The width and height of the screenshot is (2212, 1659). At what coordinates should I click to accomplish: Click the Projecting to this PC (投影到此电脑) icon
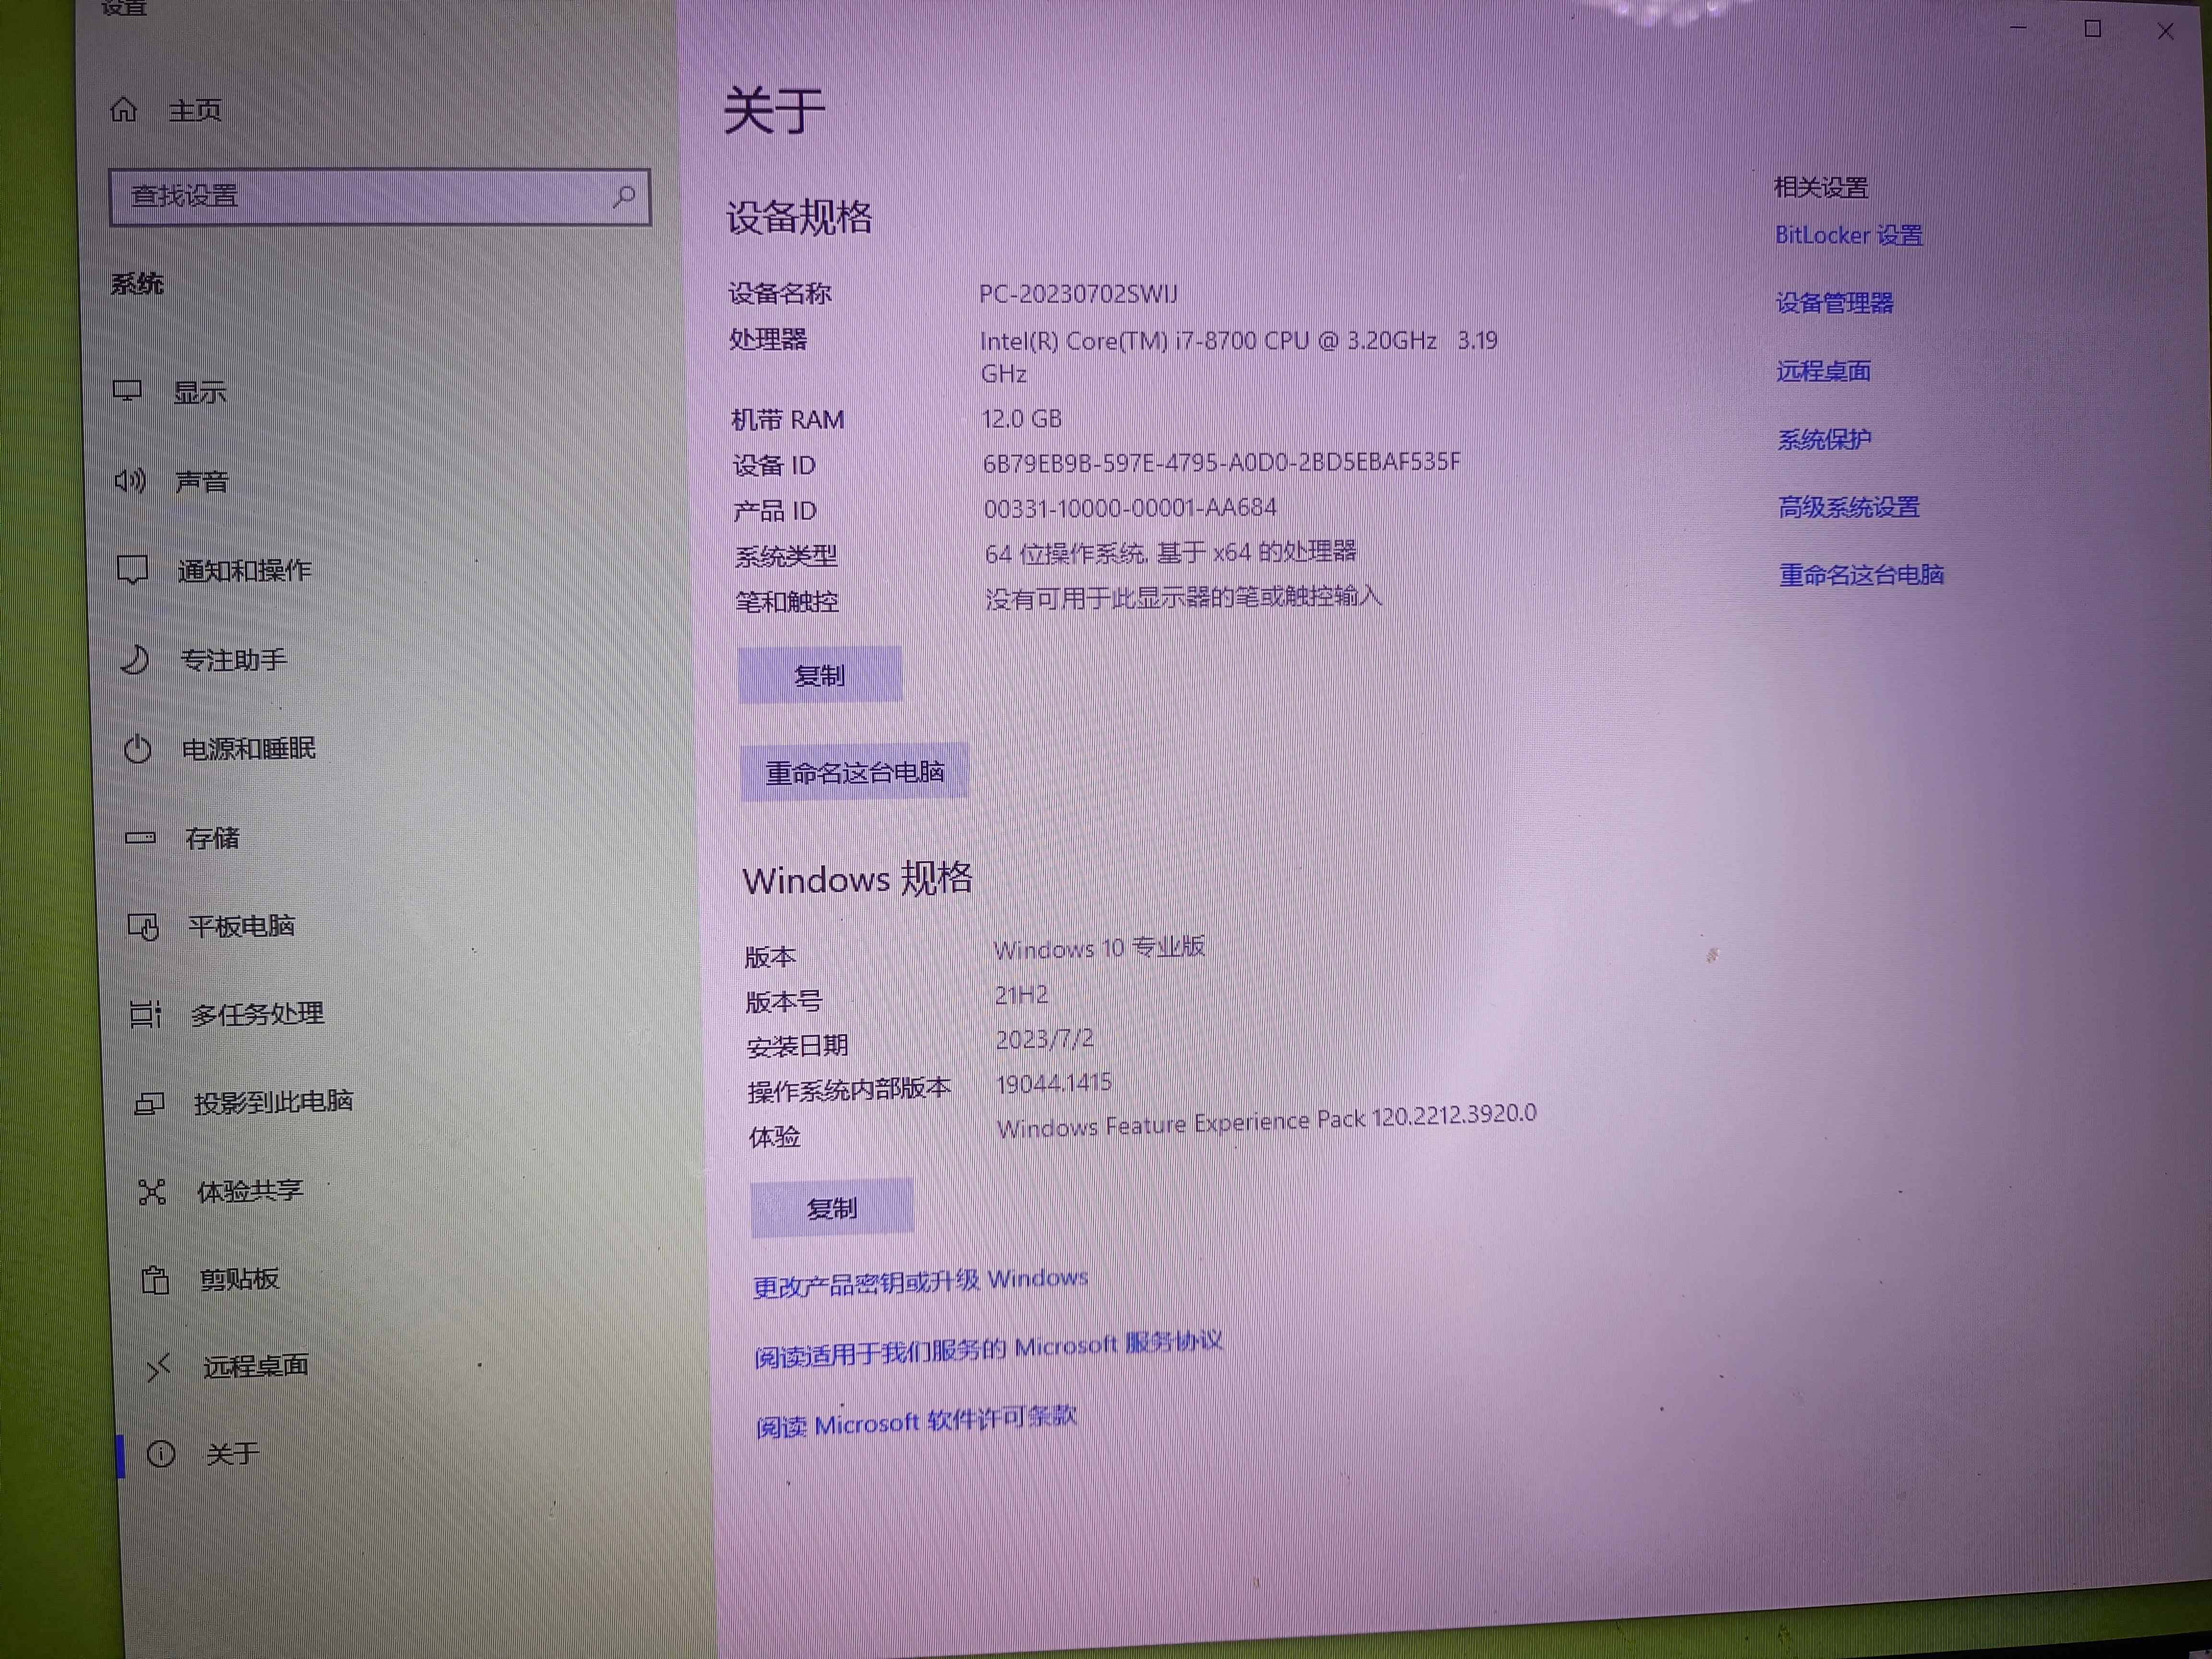click(x=149, y=1103)
